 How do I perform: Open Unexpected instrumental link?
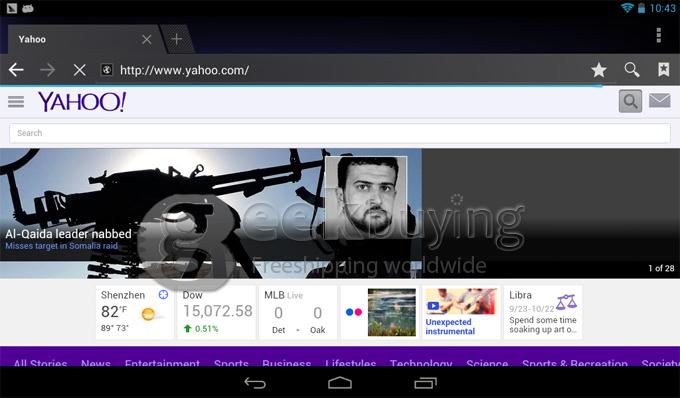point(450,326)
